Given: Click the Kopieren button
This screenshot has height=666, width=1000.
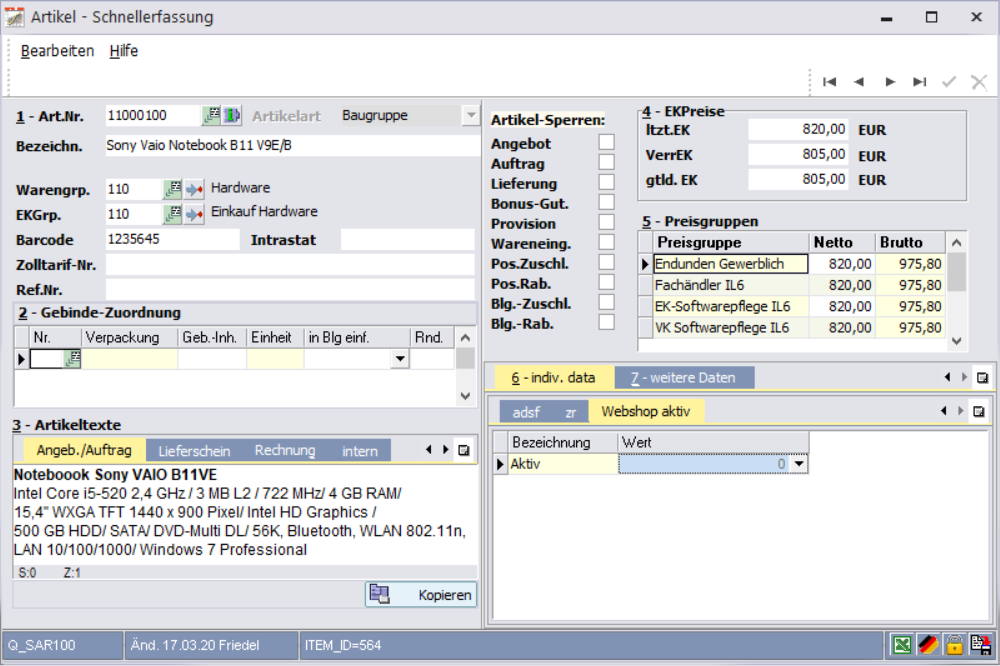Looking at the screenshot, I should [421, 595].
